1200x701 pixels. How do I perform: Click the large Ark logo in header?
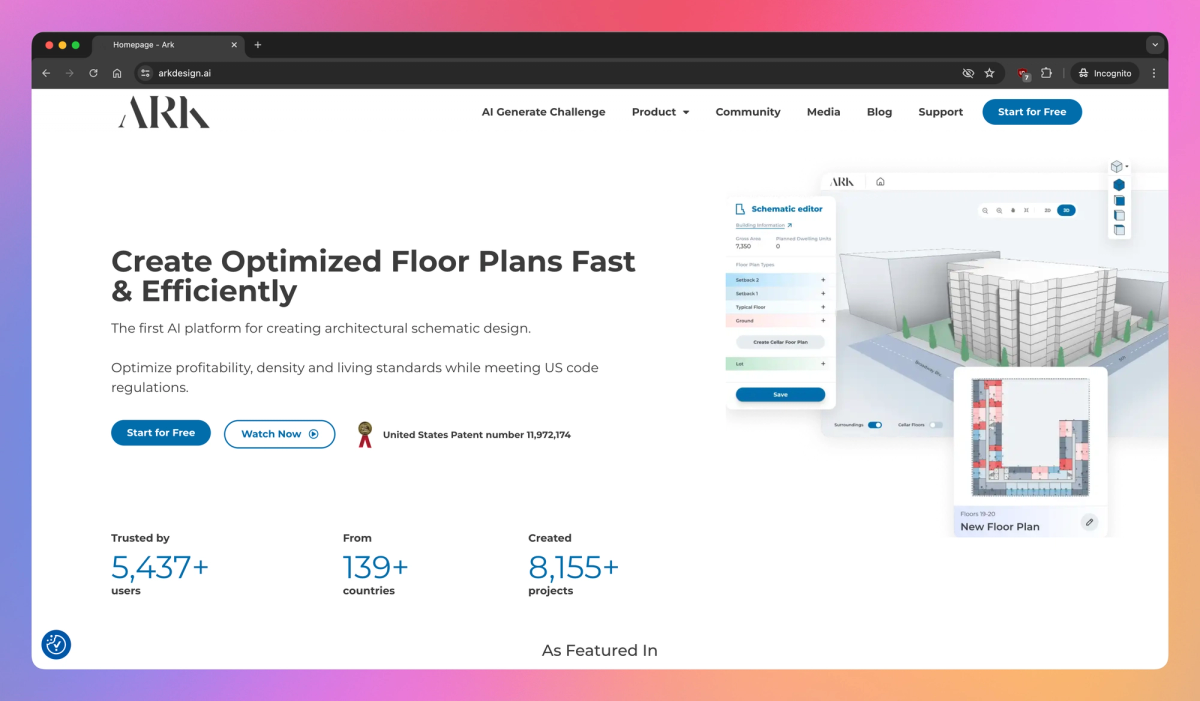[x=164, y=113]
